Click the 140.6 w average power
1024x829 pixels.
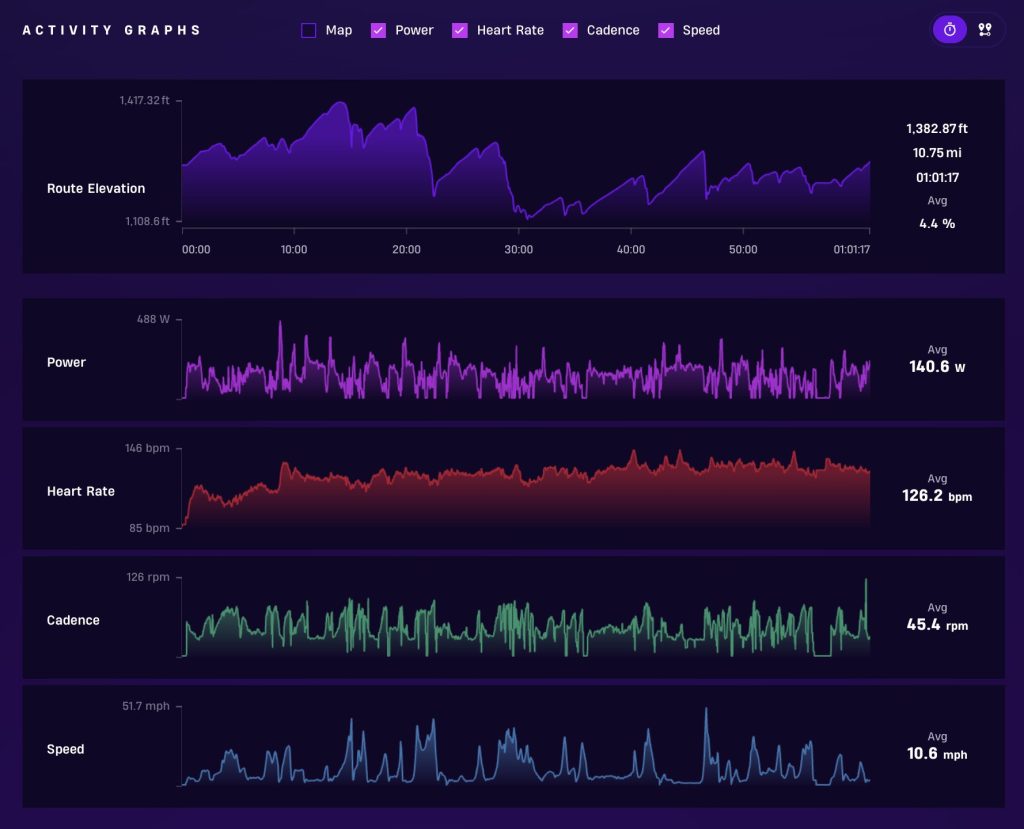pos(936,367)
